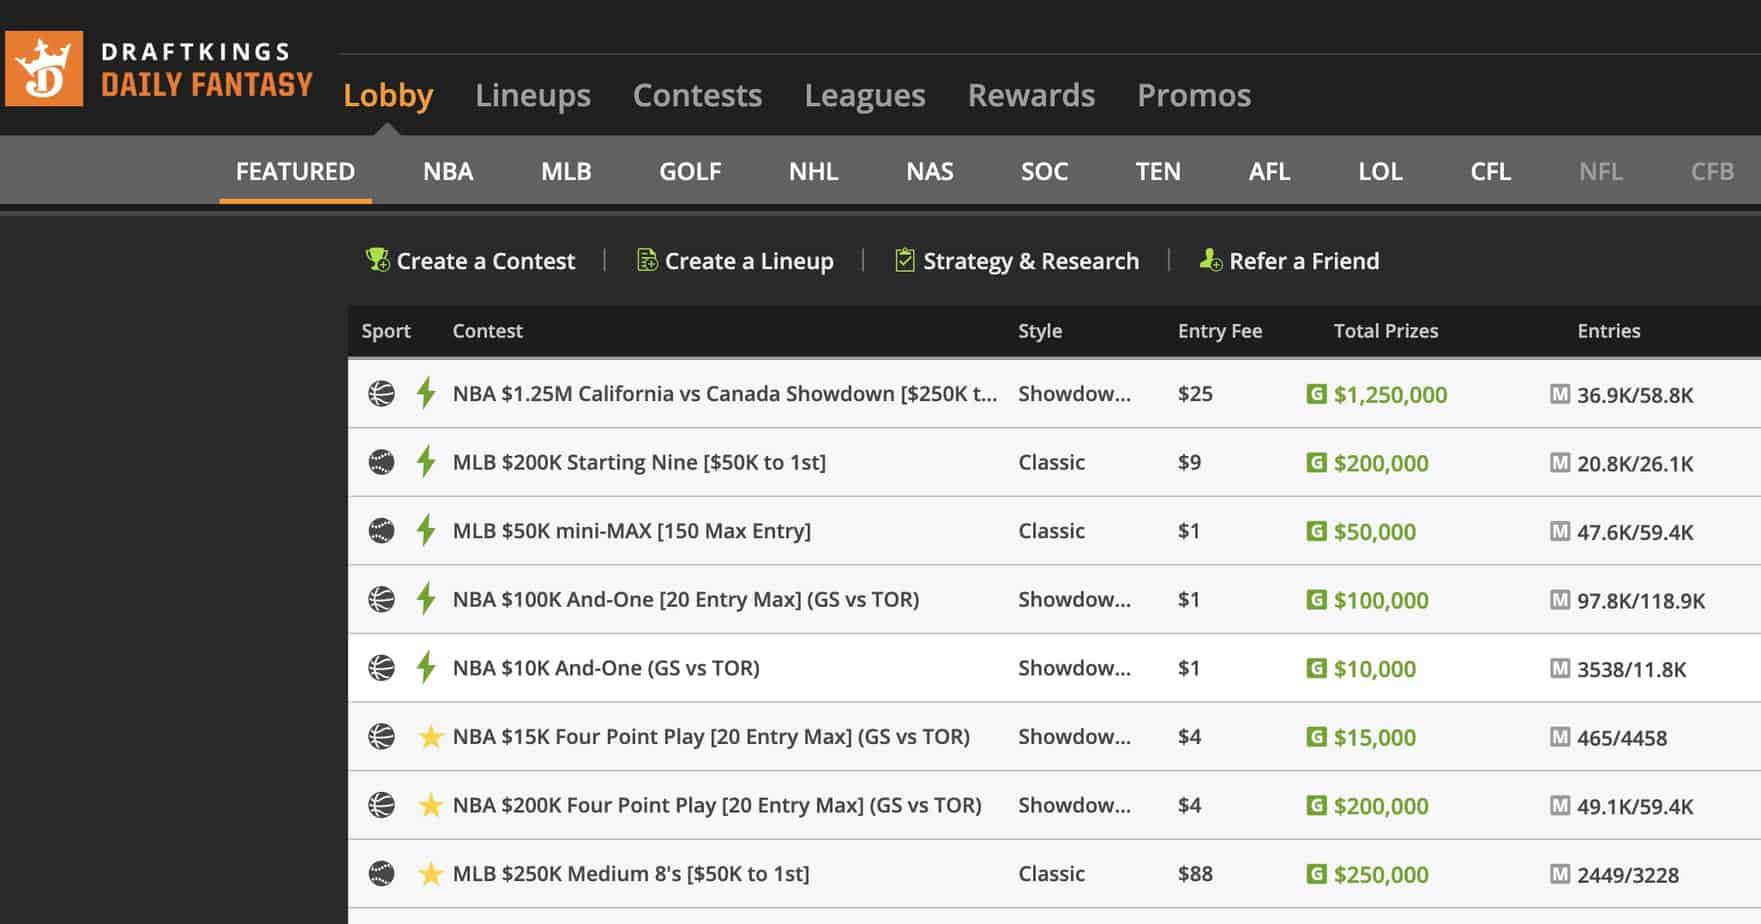Click the M multi-entry badge next to 2449/3228

pyautogui.click(x=1560, y=874)
